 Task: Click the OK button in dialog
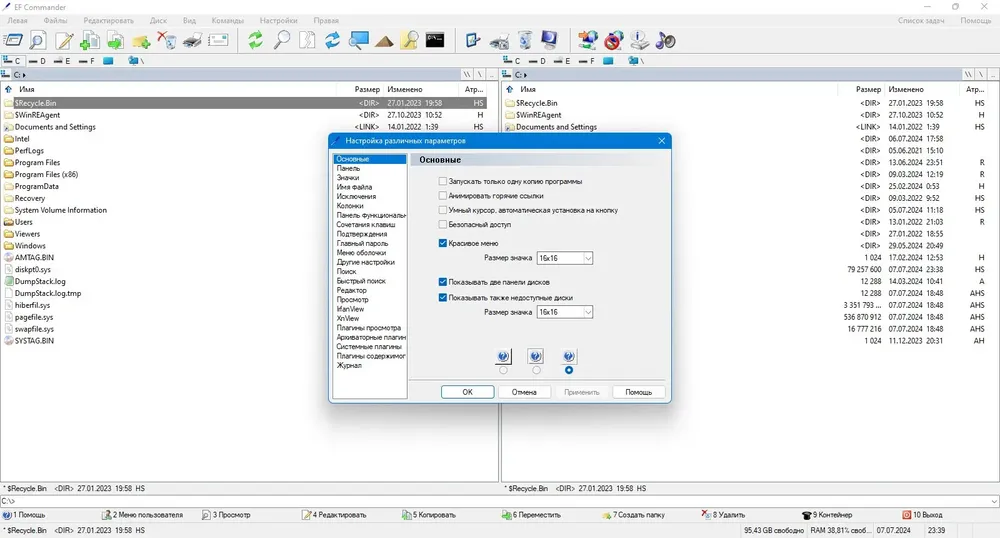pos(467,392)
